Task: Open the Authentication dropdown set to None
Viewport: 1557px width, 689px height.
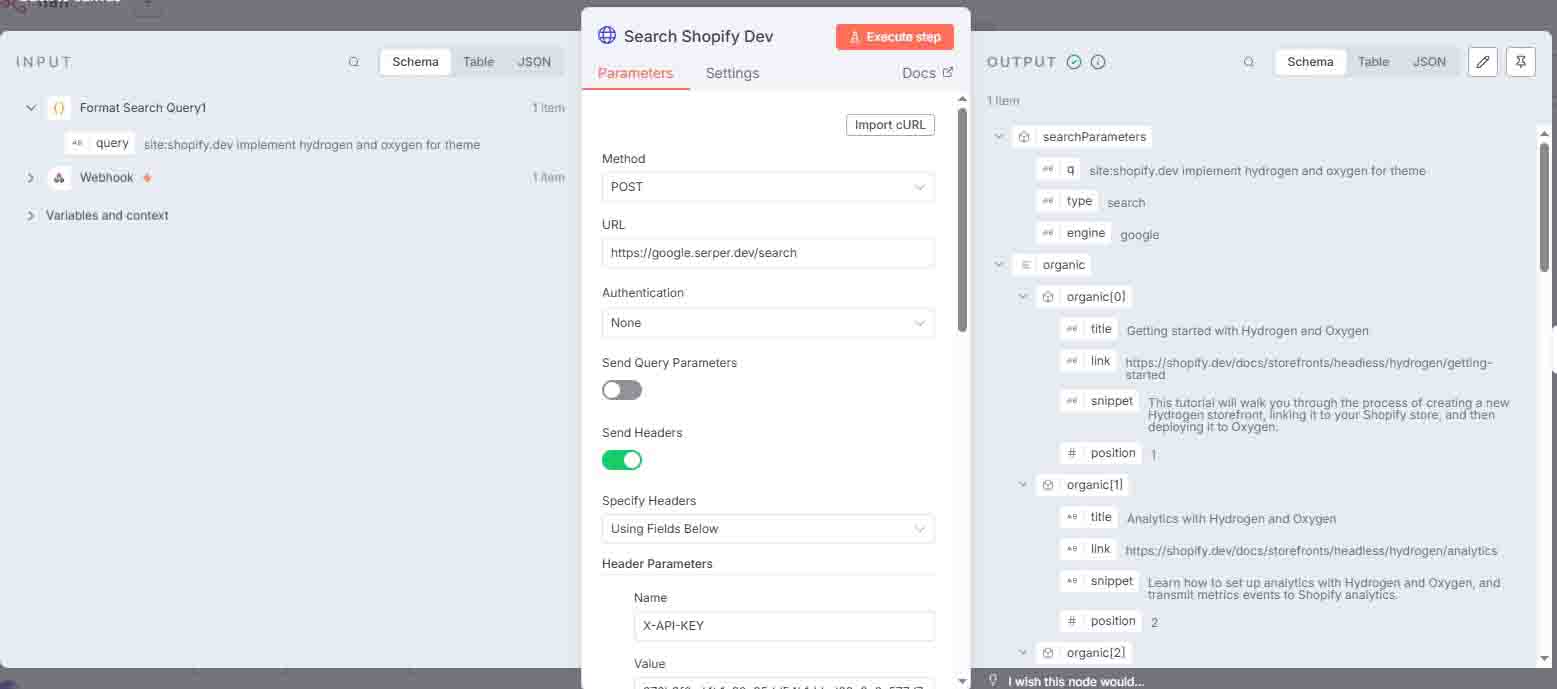Action: (x=767, y=322)
